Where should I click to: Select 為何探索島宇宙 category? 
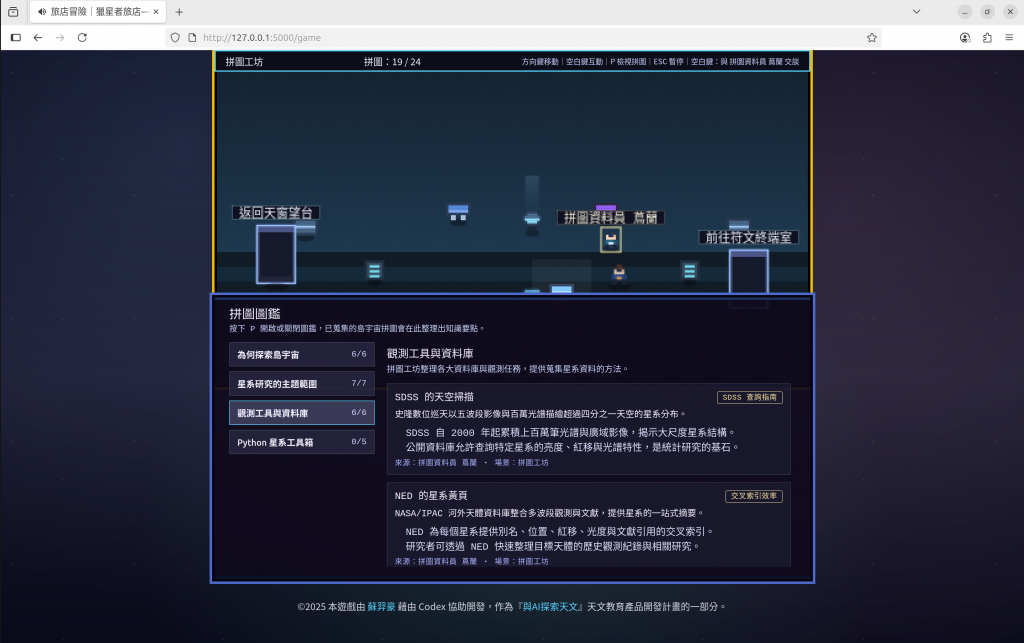[x=302, y=354]
